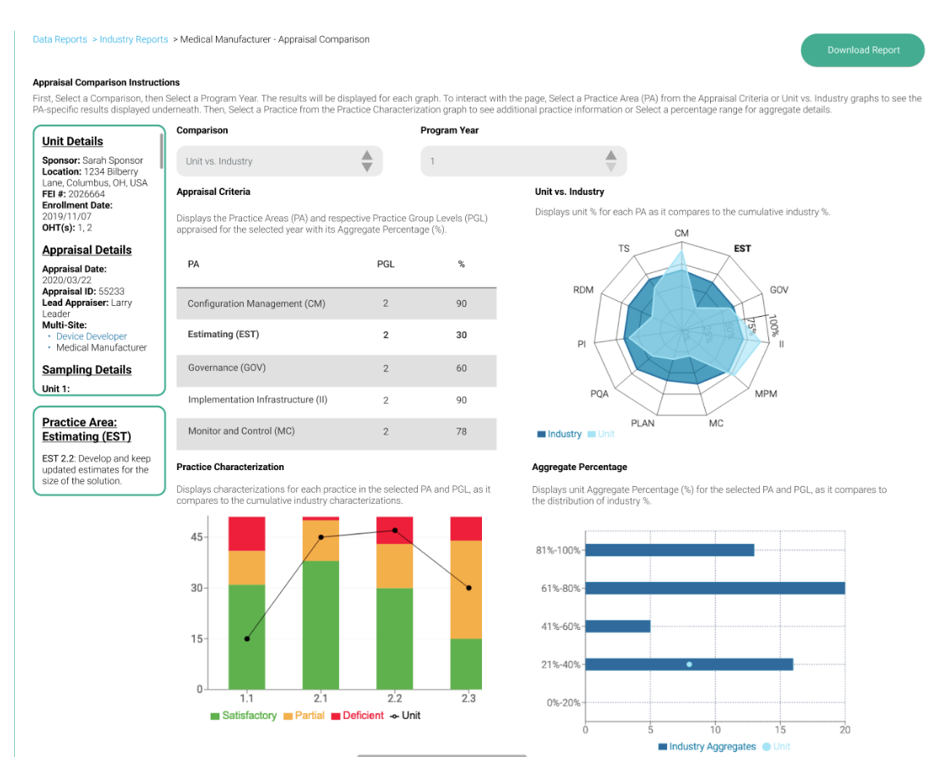Click the Download Report button
This screenshot has width=948, height=764.
coord(861,50)
